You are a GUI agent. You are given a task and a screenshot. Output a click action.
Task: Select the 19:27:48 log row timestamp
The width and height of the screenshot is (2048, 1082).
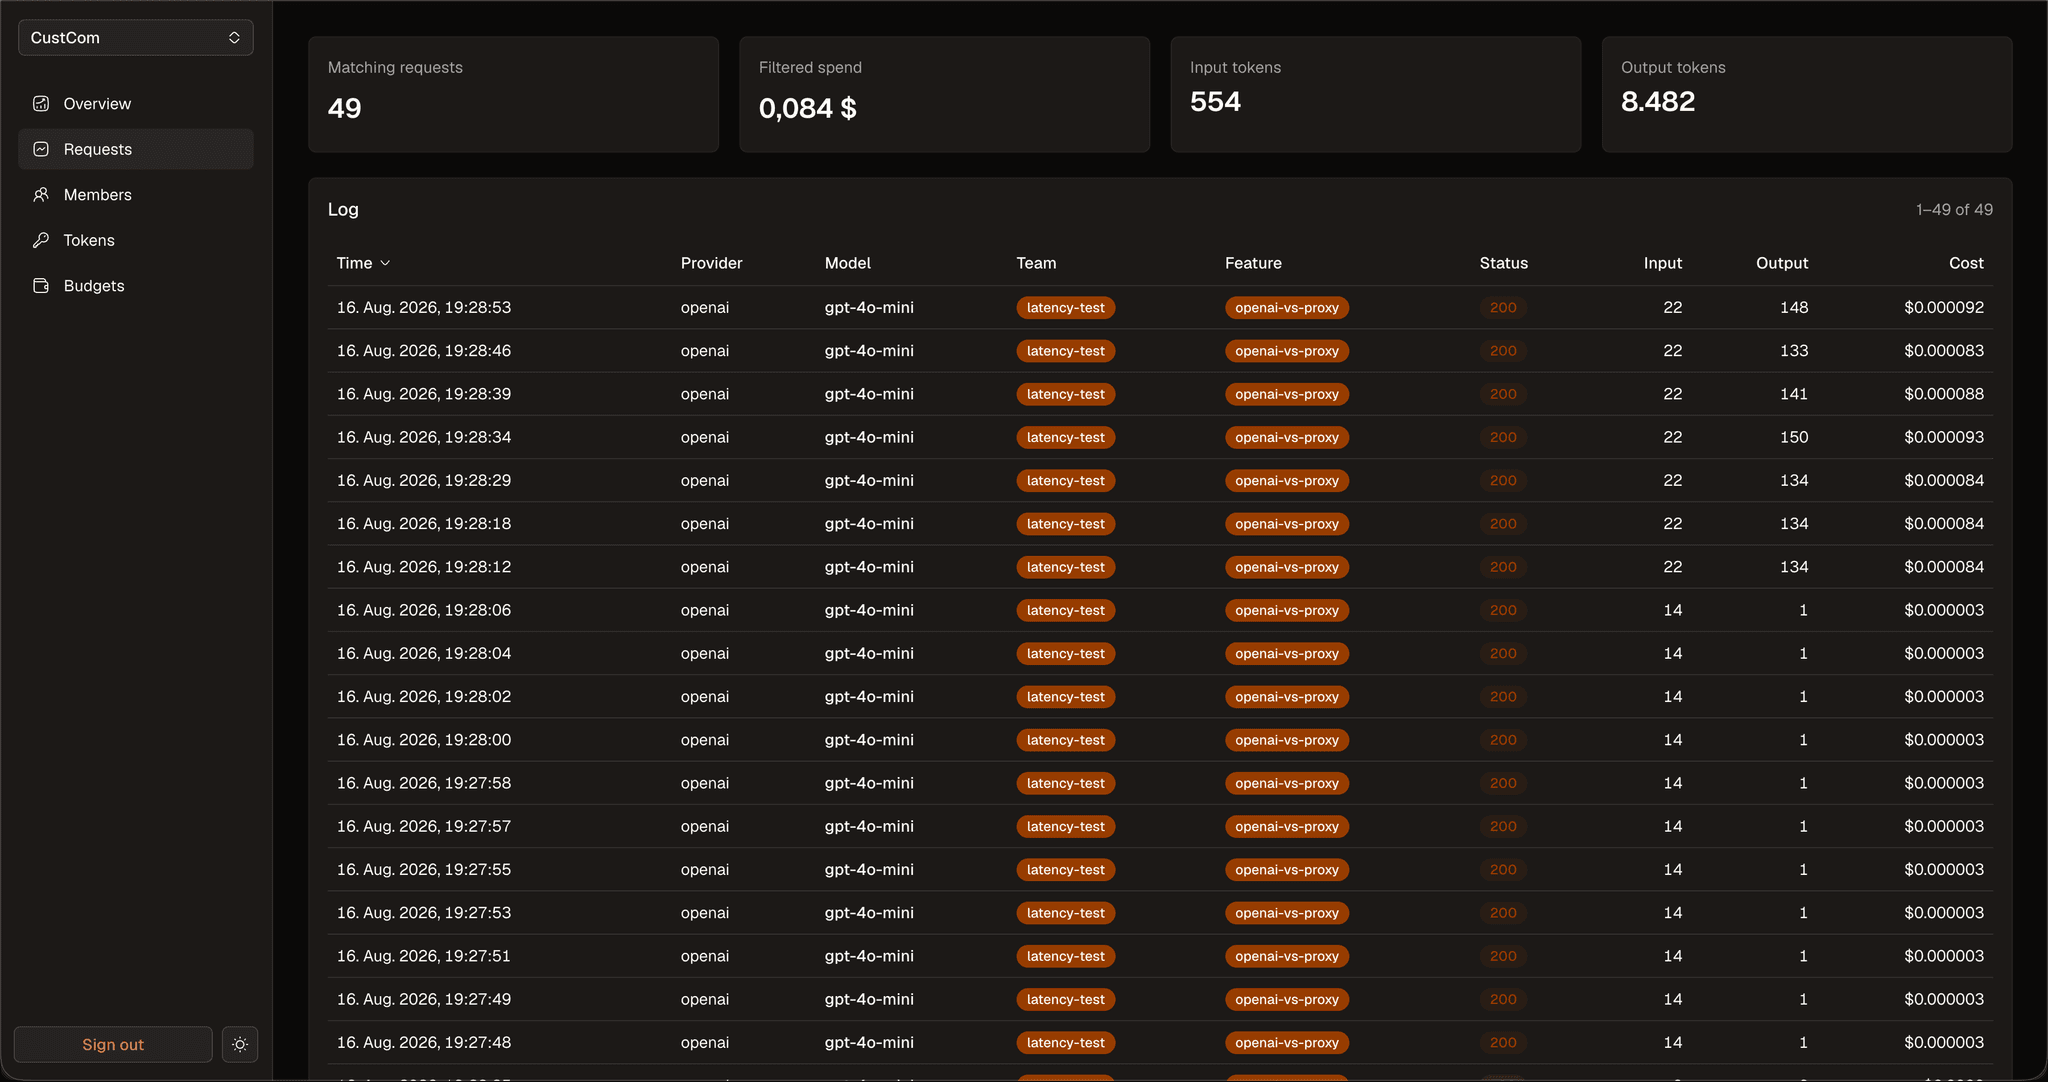(424, 1043)
